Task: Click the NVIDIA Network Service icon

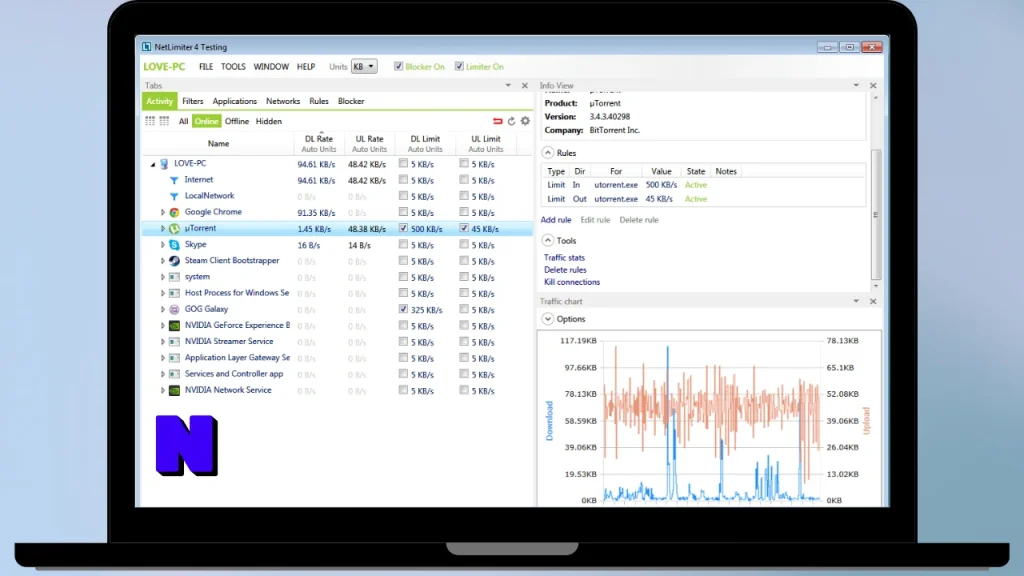Action: pos(174,391)
